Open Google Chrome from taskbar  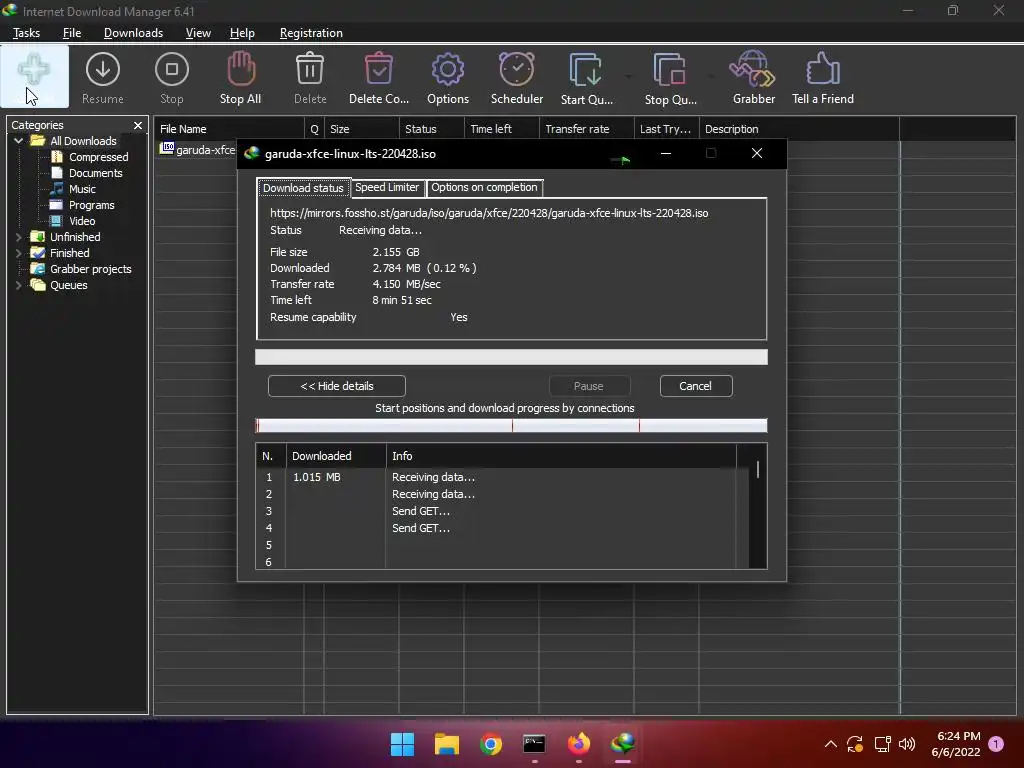tap(490, 744)
